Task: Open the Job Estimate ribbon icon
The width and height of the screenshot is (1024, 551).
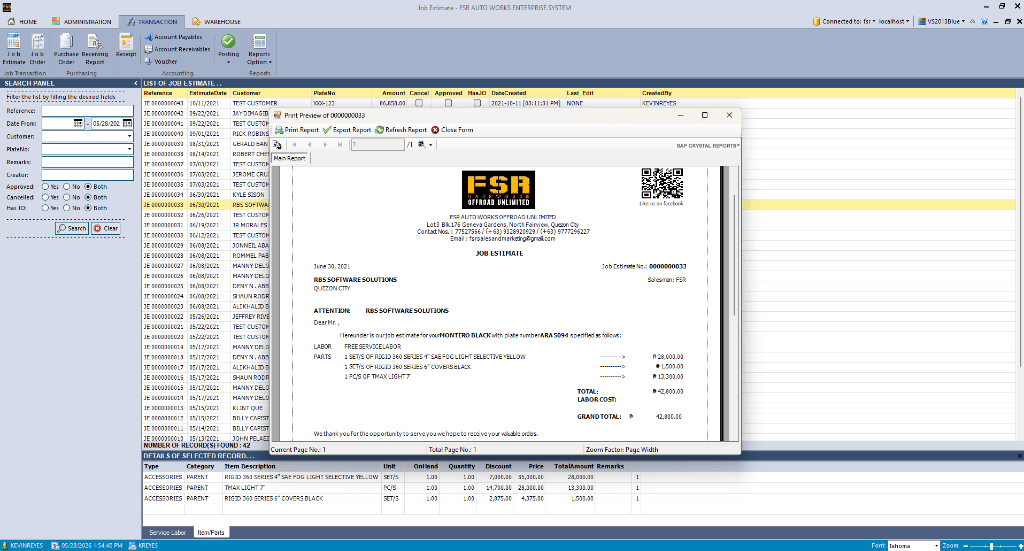Action: [x=14, y=50]
